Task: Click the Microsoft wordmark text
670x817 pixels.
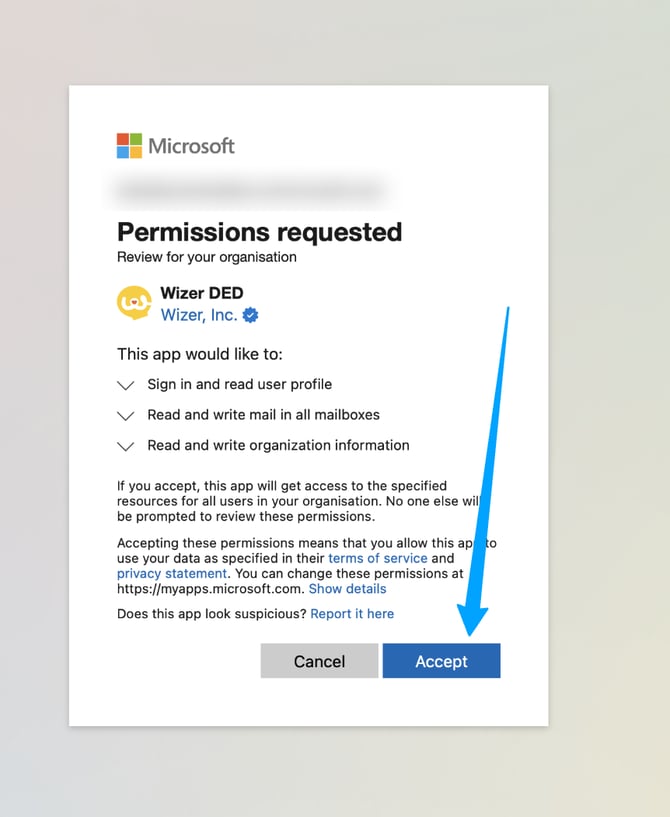Action: [191, 146]
